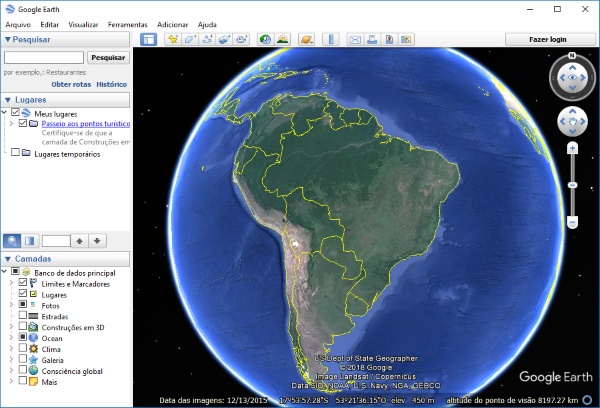The image size is (600, 408).
Task: Expand the Passeio aos pontos turísticos folder
Action: tap(11, 123)
